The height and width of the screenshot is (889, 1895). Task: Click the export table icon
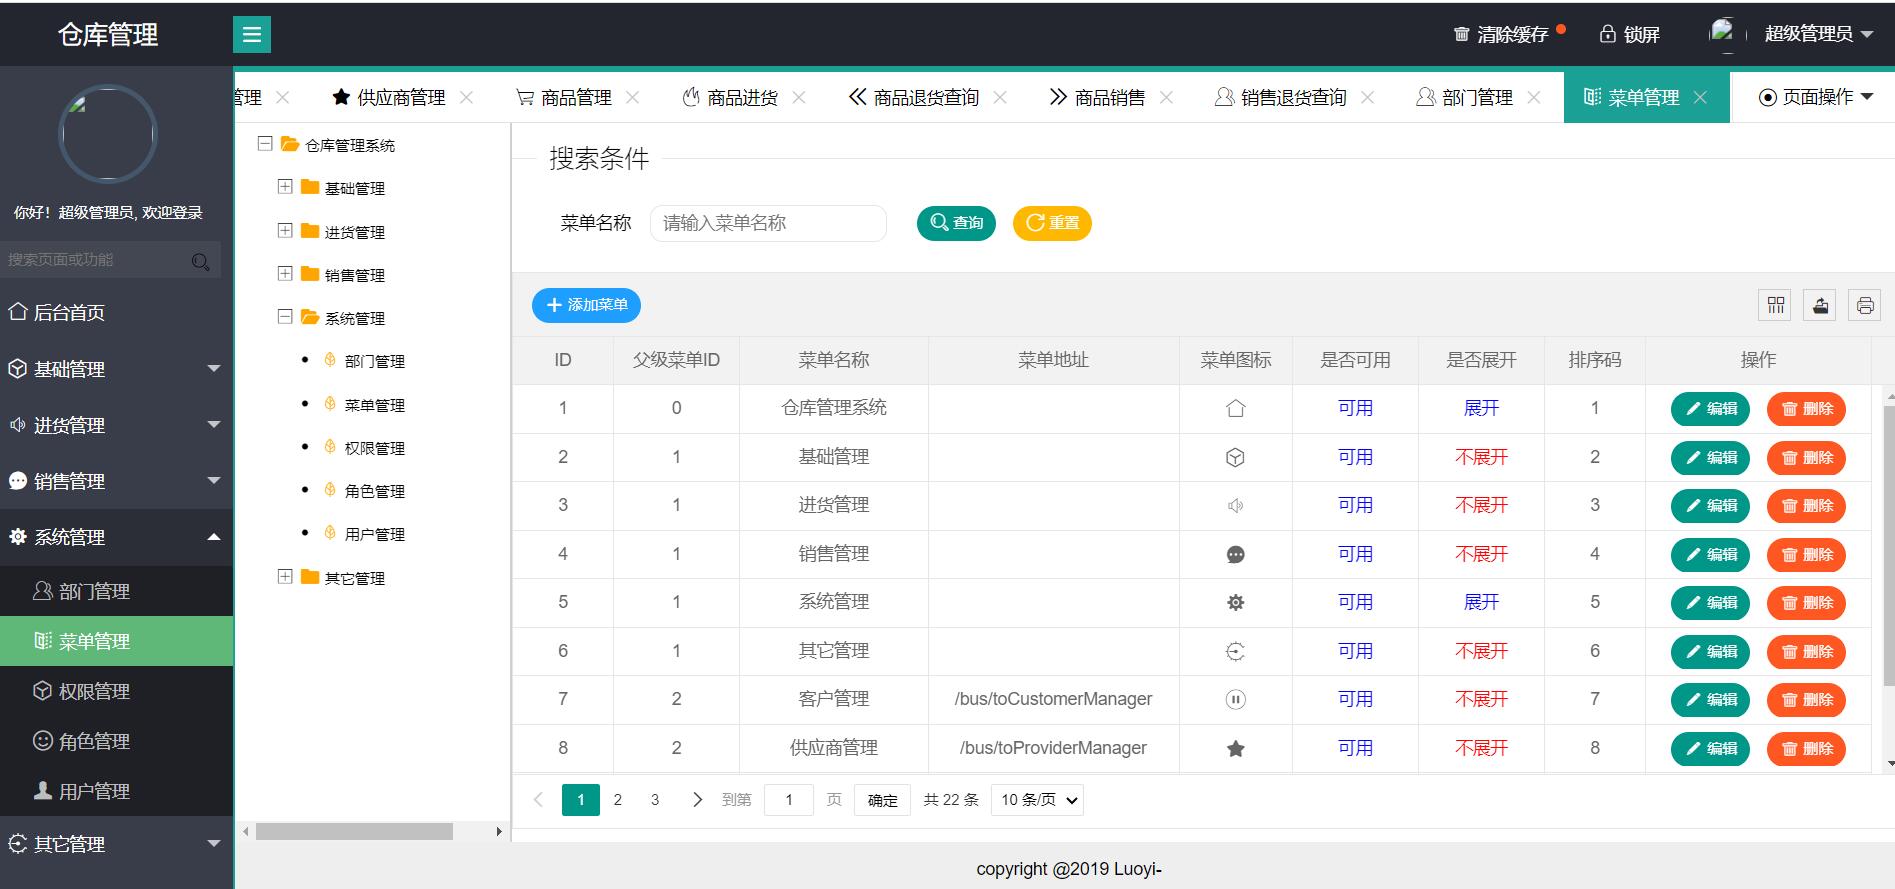[x=1821, y=306]
